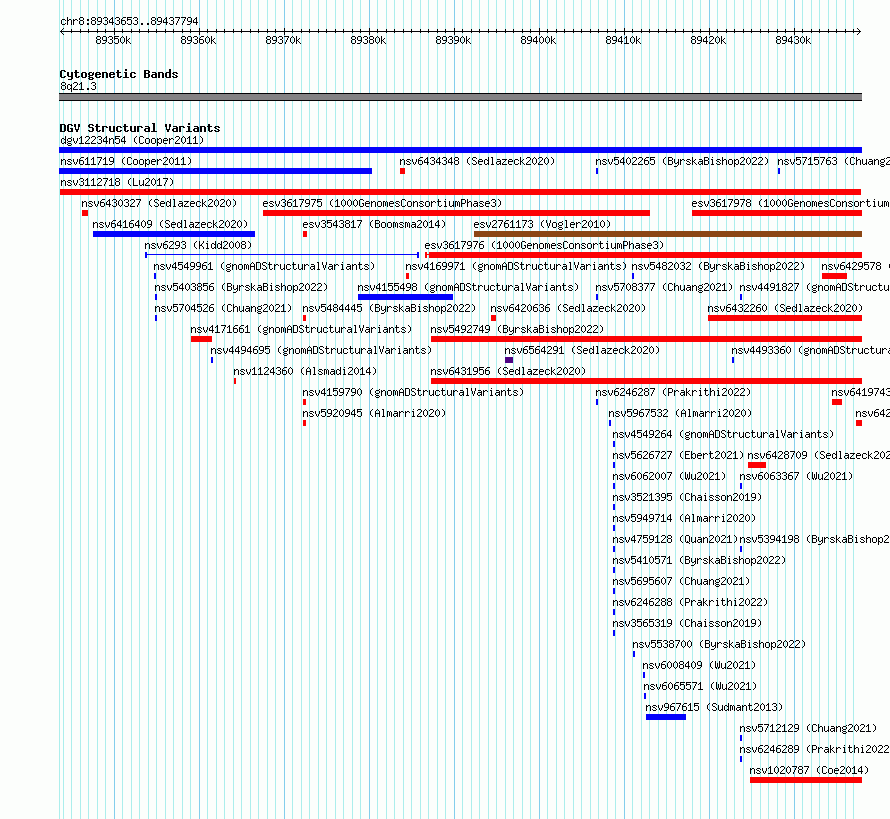The image size is (890, 819).
Task: Click the 8q21.3 cytogenetic band bar
Action: click(460, 97)
